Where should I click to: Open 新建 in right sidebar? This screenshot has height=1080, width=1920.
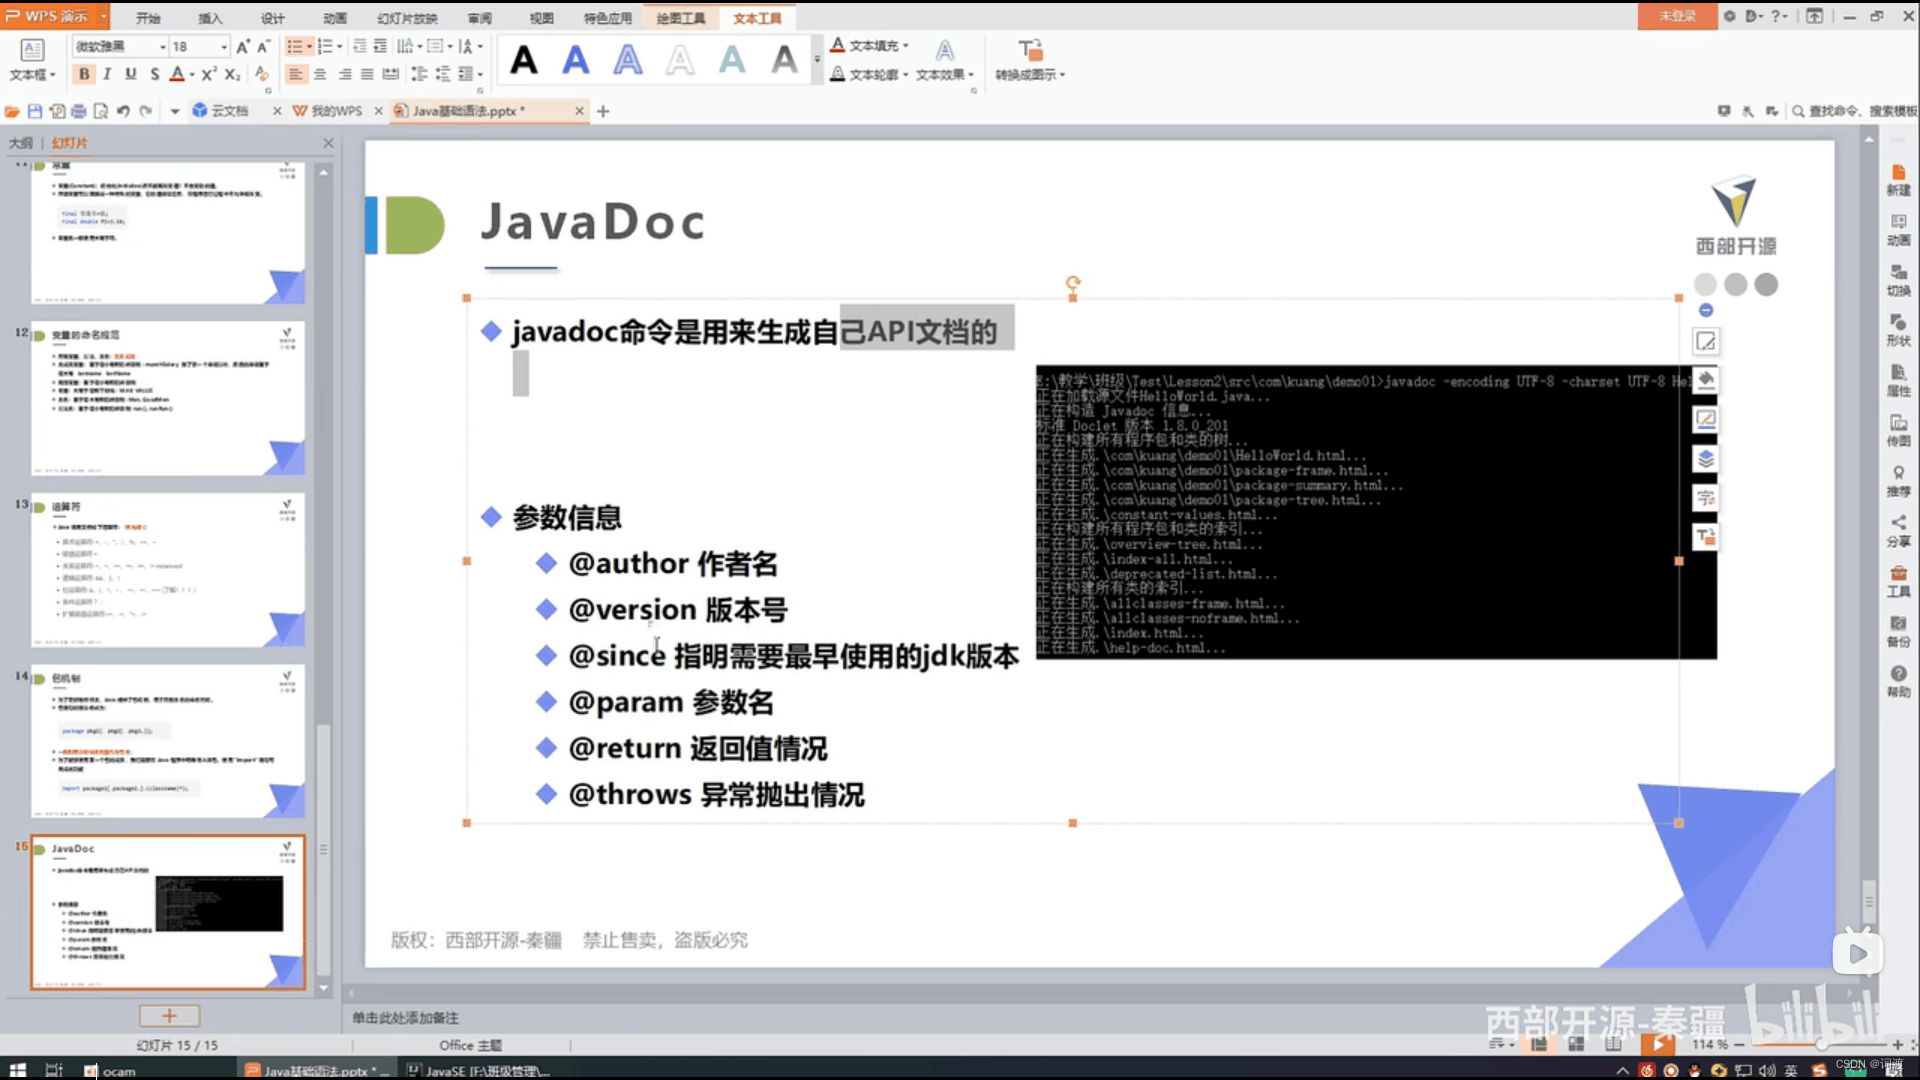1898,180
